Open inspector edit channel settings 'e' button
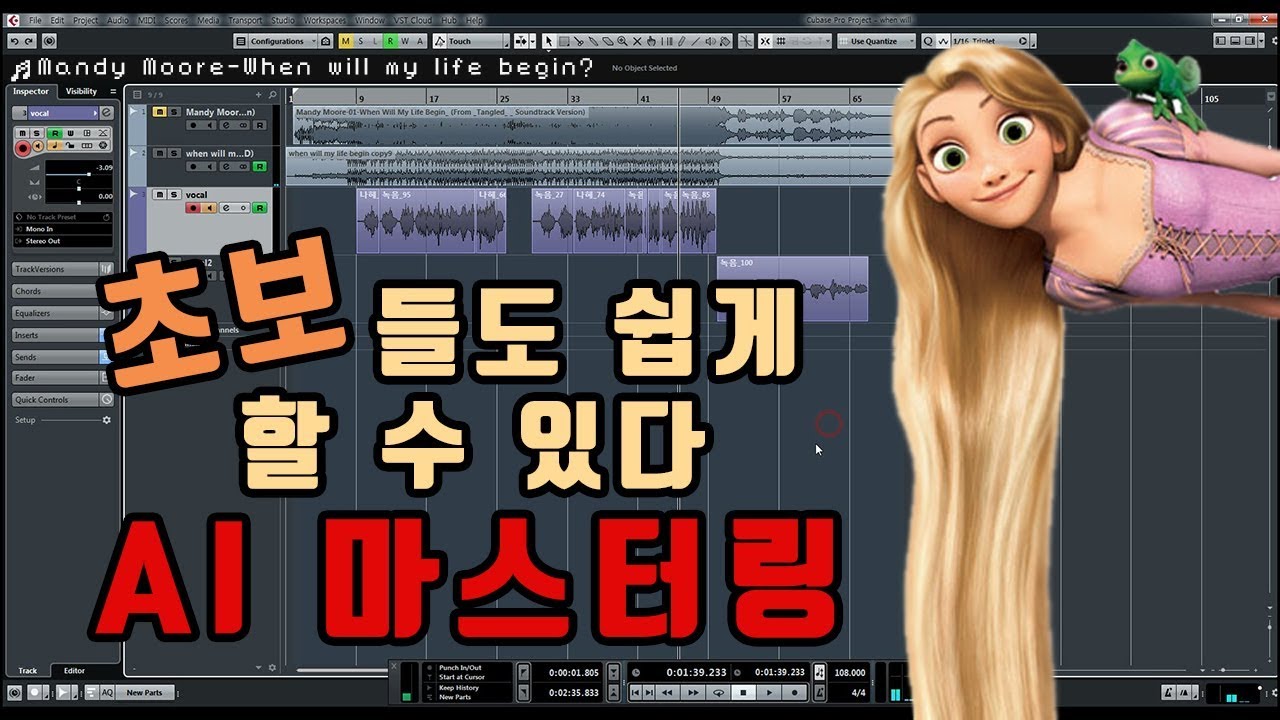This screenshot has height=720, width=1280. pyautogui.click(x=106, y=113)
